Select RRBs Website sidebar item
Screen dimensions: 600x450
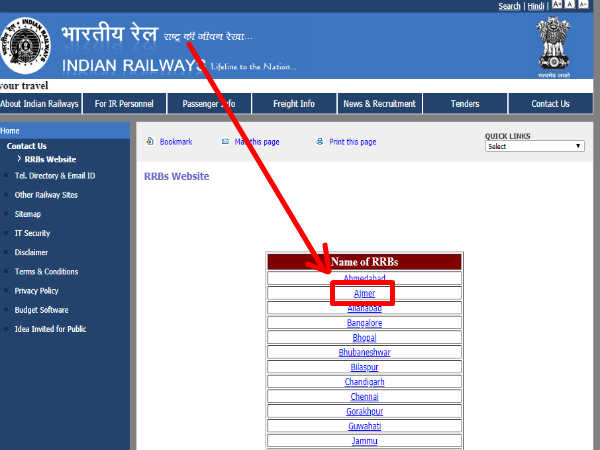50,159
